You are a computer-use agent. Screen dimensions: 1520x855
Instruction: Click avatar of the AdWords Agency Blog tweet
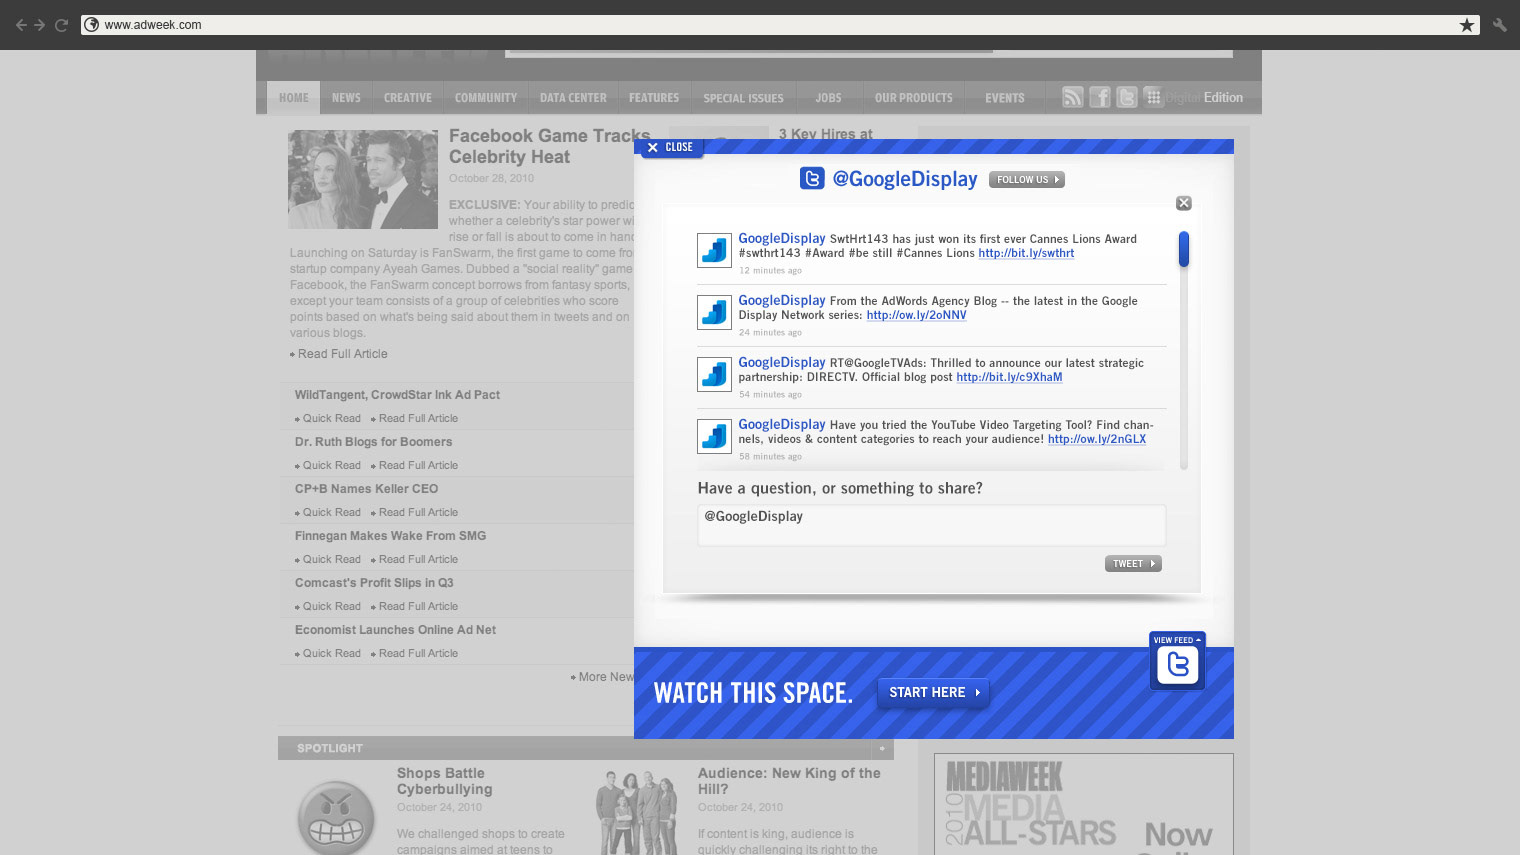[x=714, y=312]
